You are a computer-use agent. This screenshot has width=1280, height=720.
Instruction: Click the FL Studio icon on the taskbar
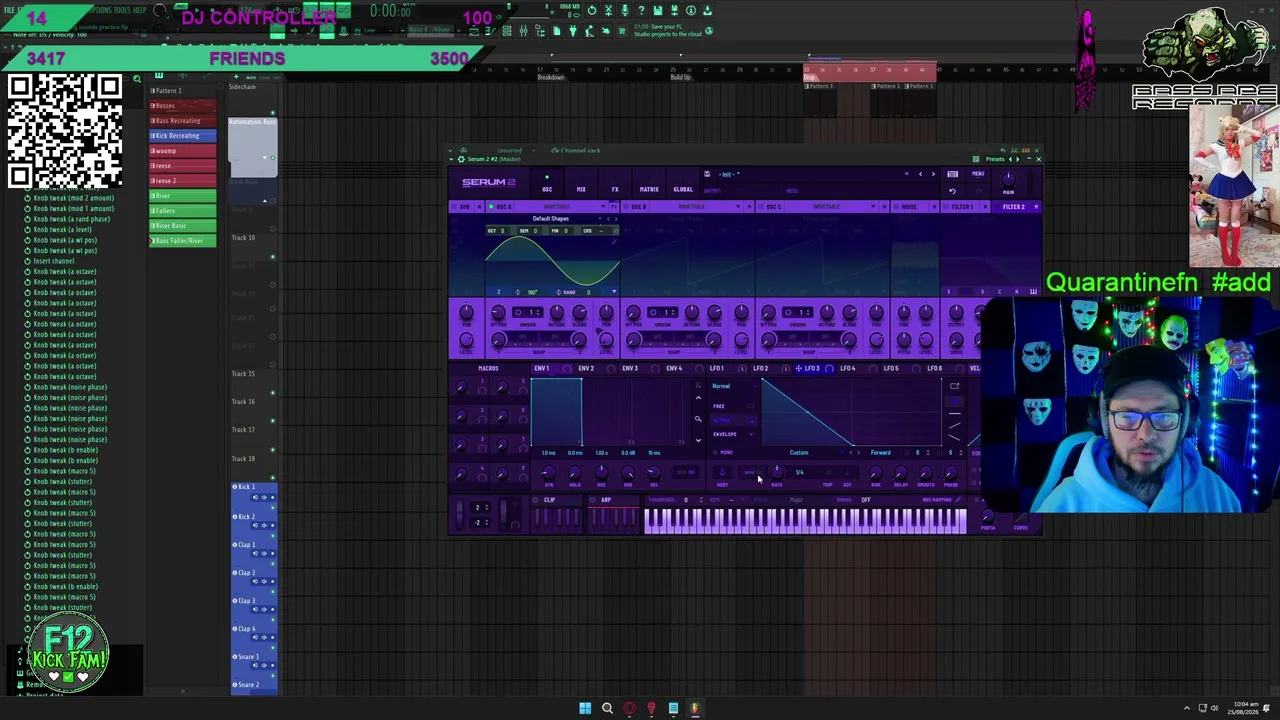(695, 709)
